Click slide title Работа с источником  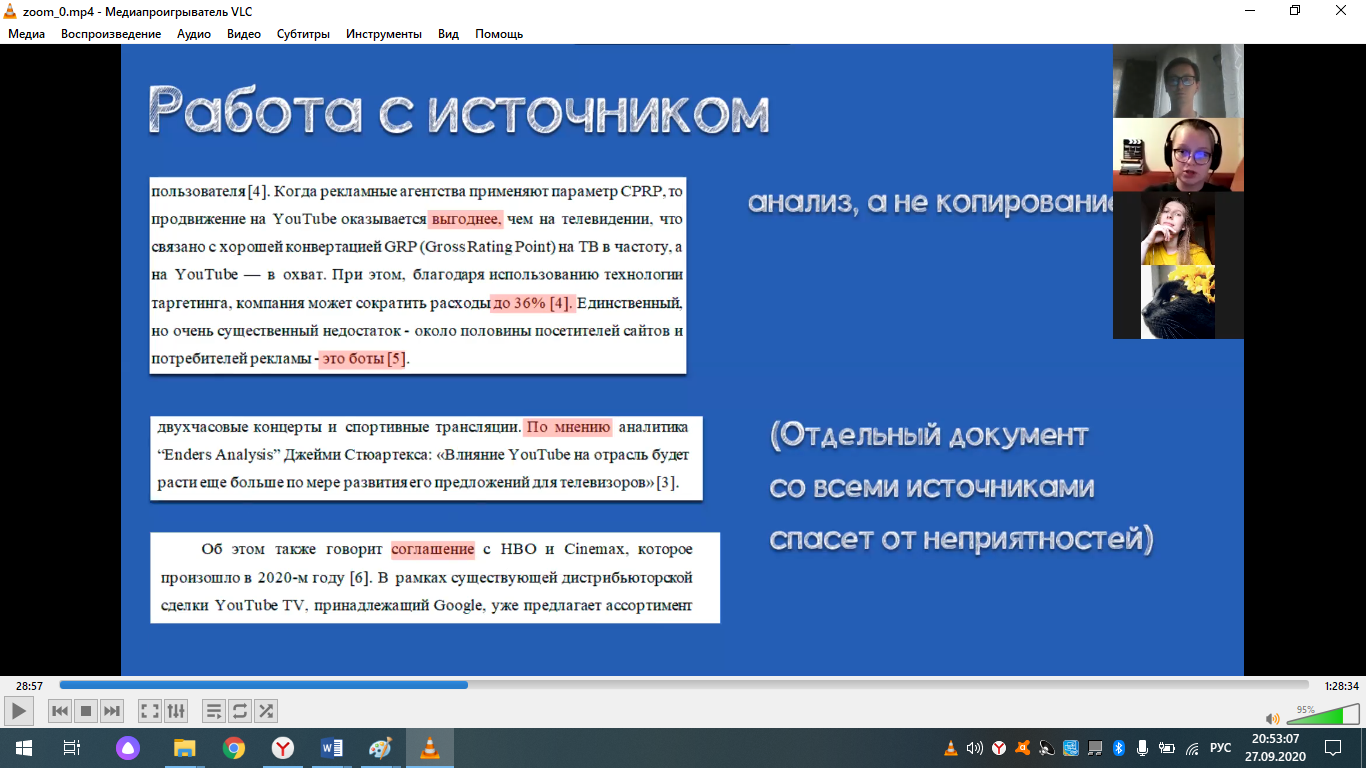tap(459, 111)
